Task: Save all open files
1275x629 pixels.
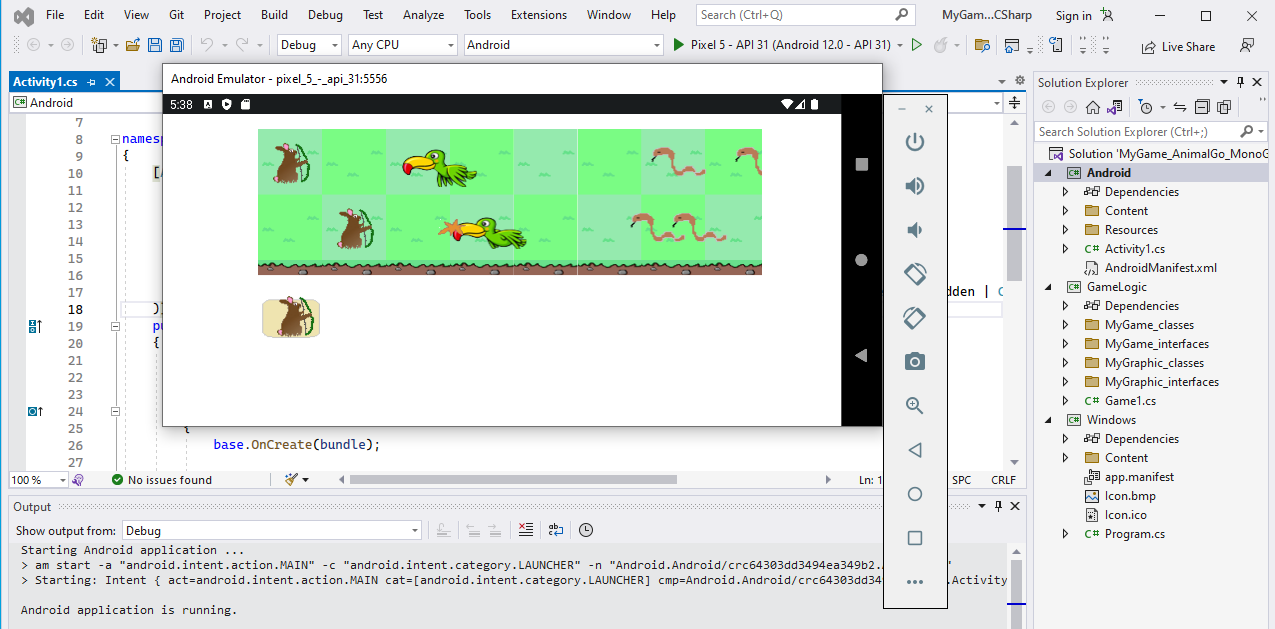Action: click(175, 45)
